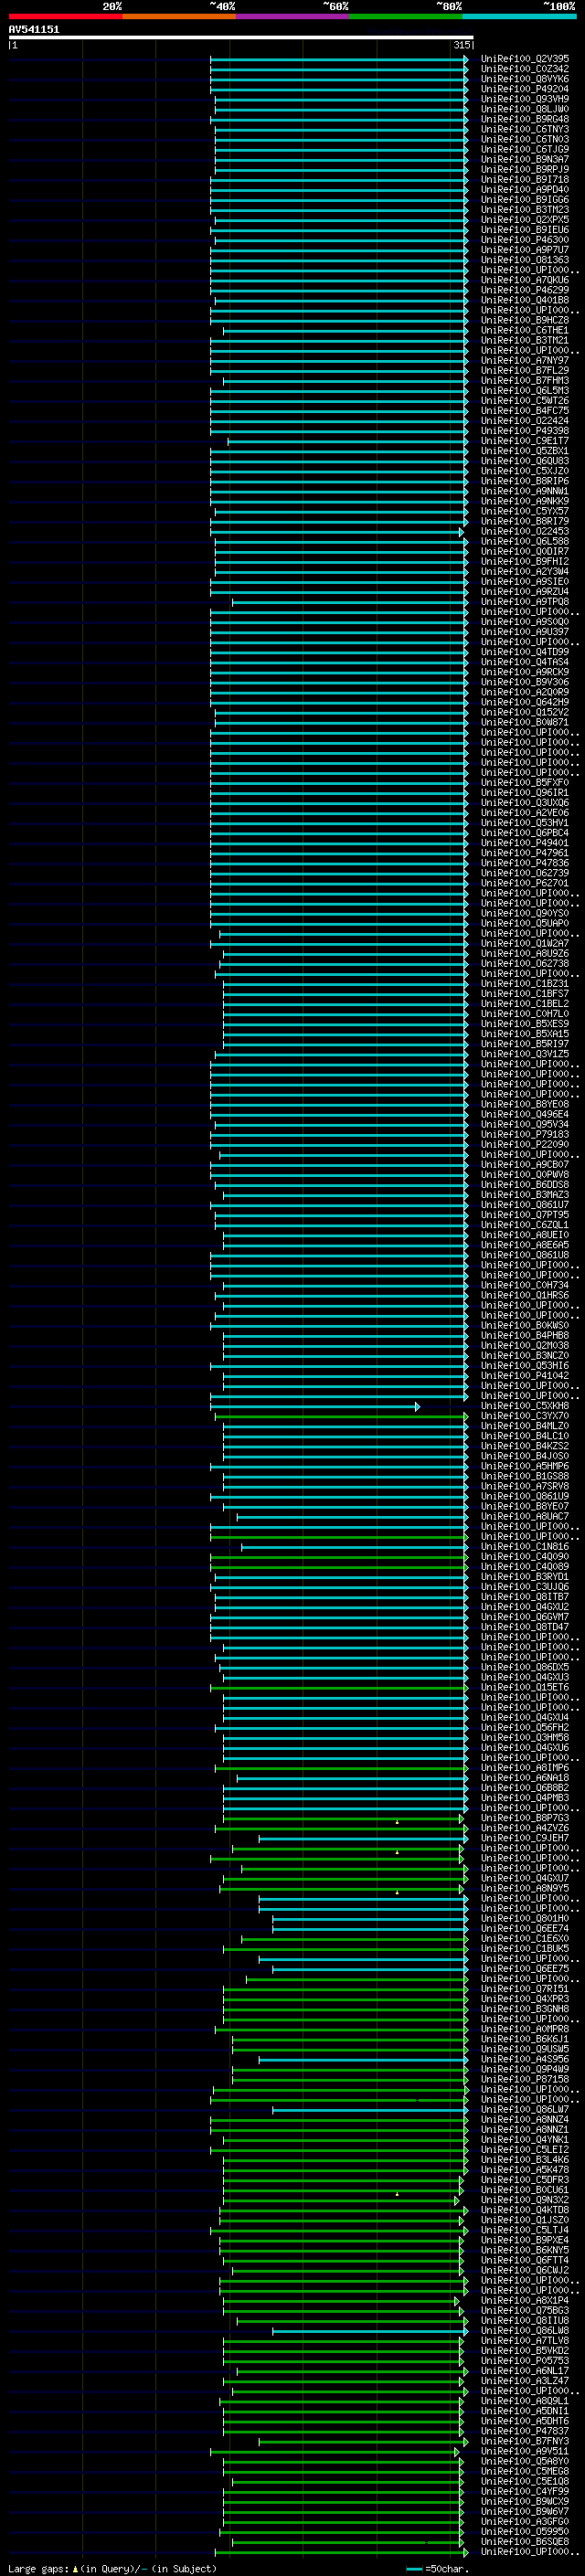Click hit label UniRef100_Q81363

525,260
